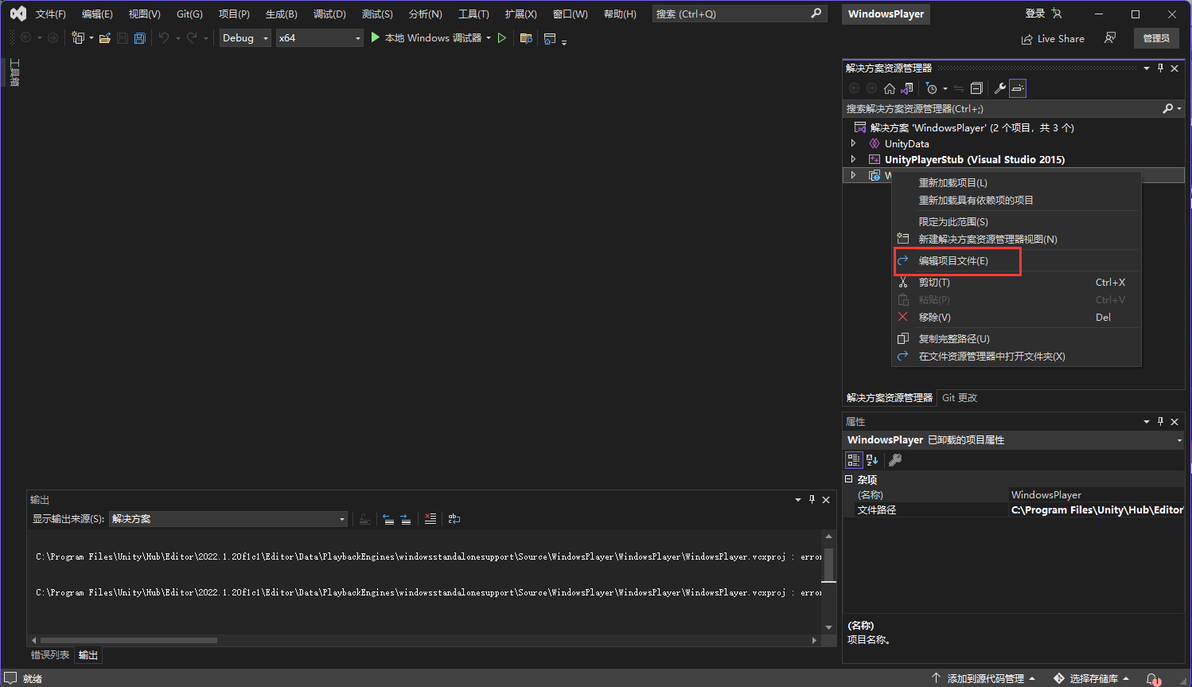1192x687 pixels.
Task: Click the green start debugging arrow
Action: [x=375, y=37]
